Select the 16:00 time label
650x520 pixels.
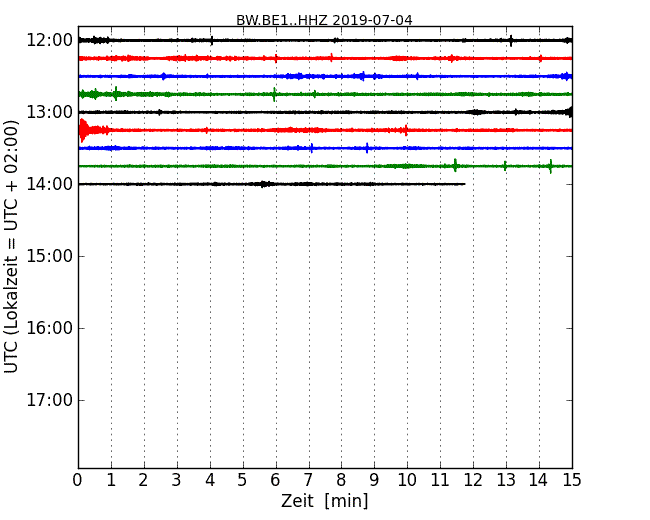click(49, 328)
